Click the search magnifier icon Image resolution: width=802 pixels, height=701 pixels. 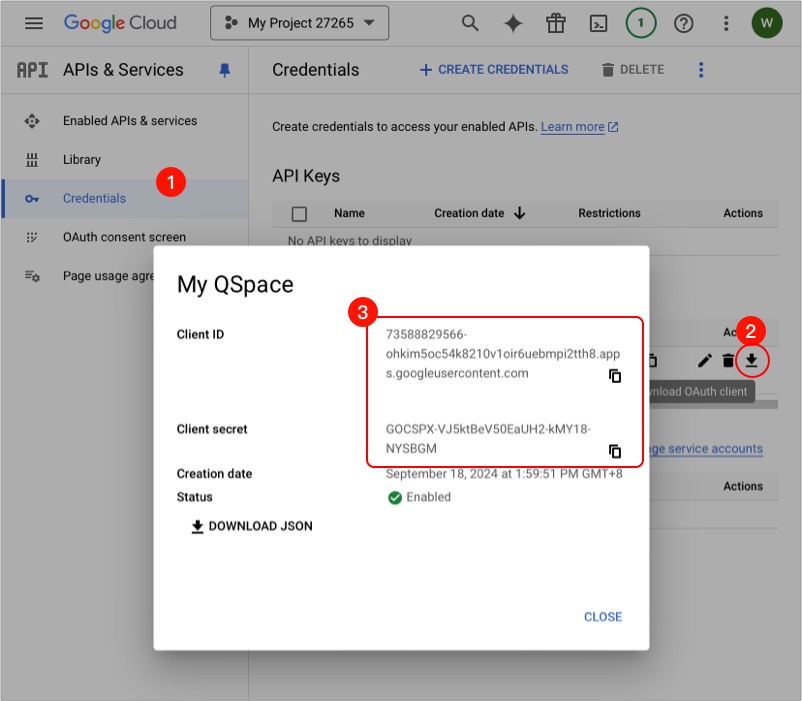tap(469, 23)
